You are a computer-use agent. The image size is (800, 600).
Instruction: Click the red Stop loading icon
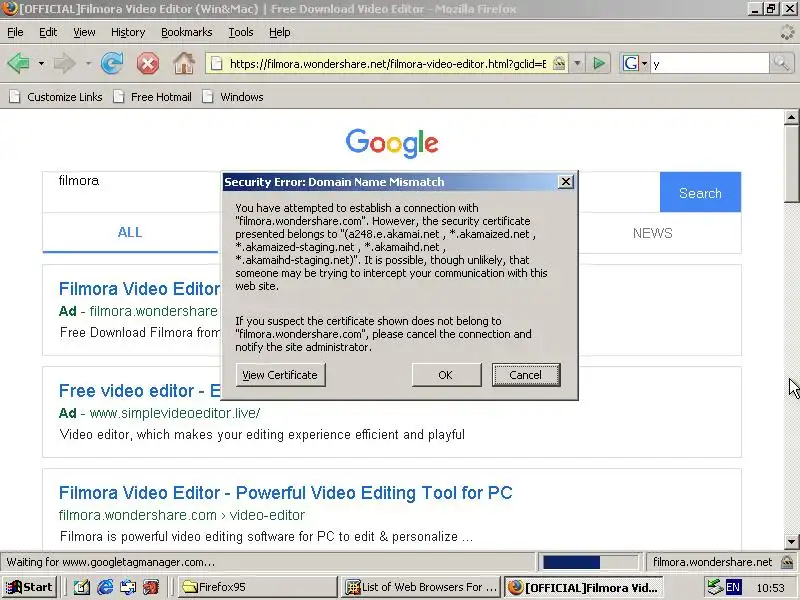147,64
